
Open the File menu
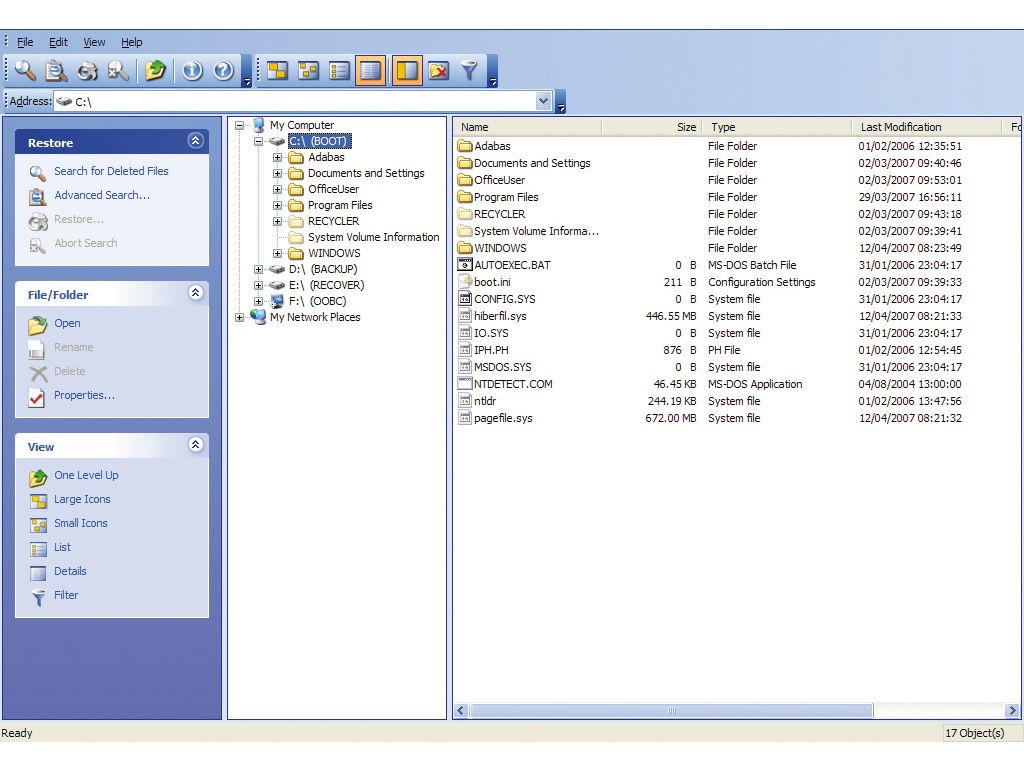pyautogui.click(x=25, y=42)
